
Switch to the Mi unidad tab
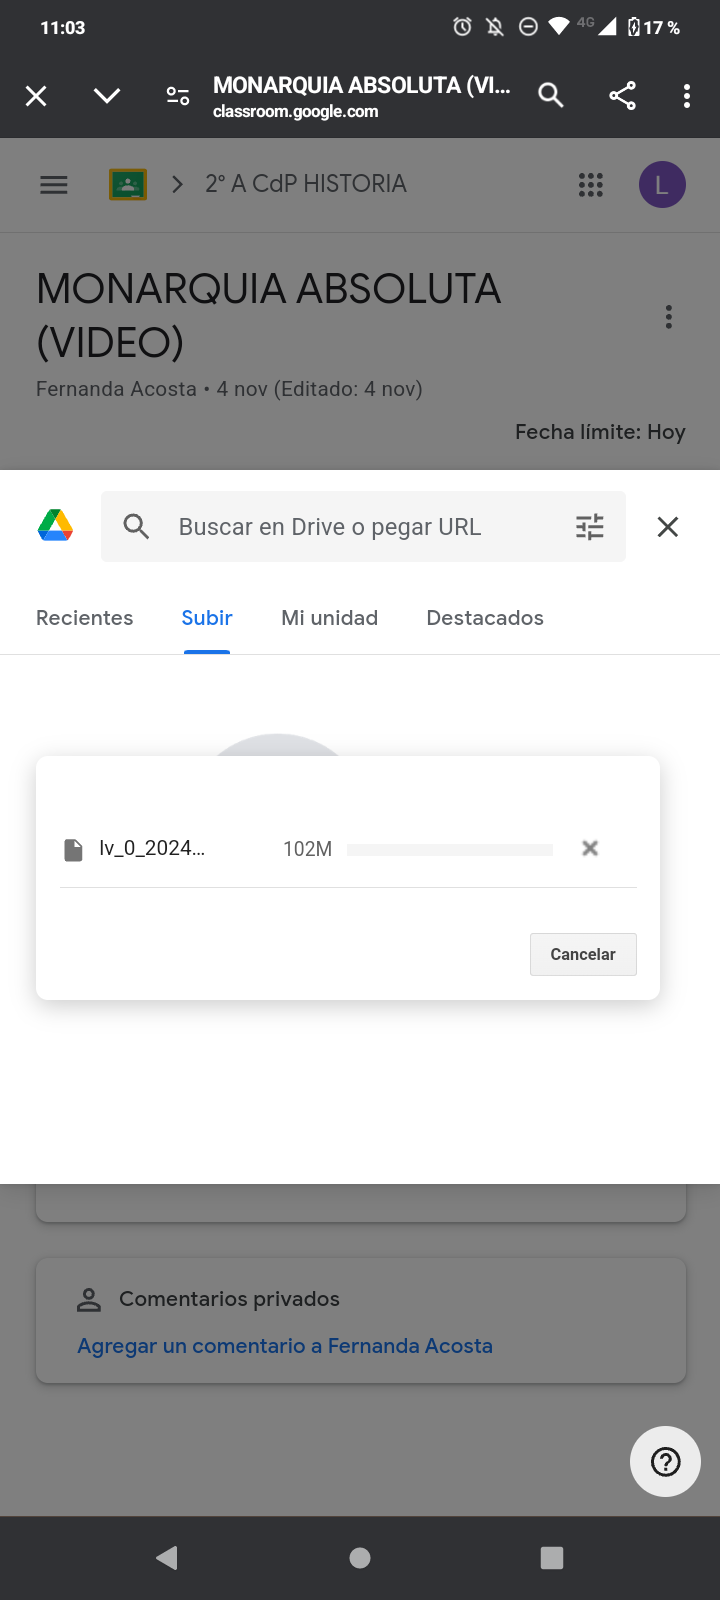click(330, 618)
